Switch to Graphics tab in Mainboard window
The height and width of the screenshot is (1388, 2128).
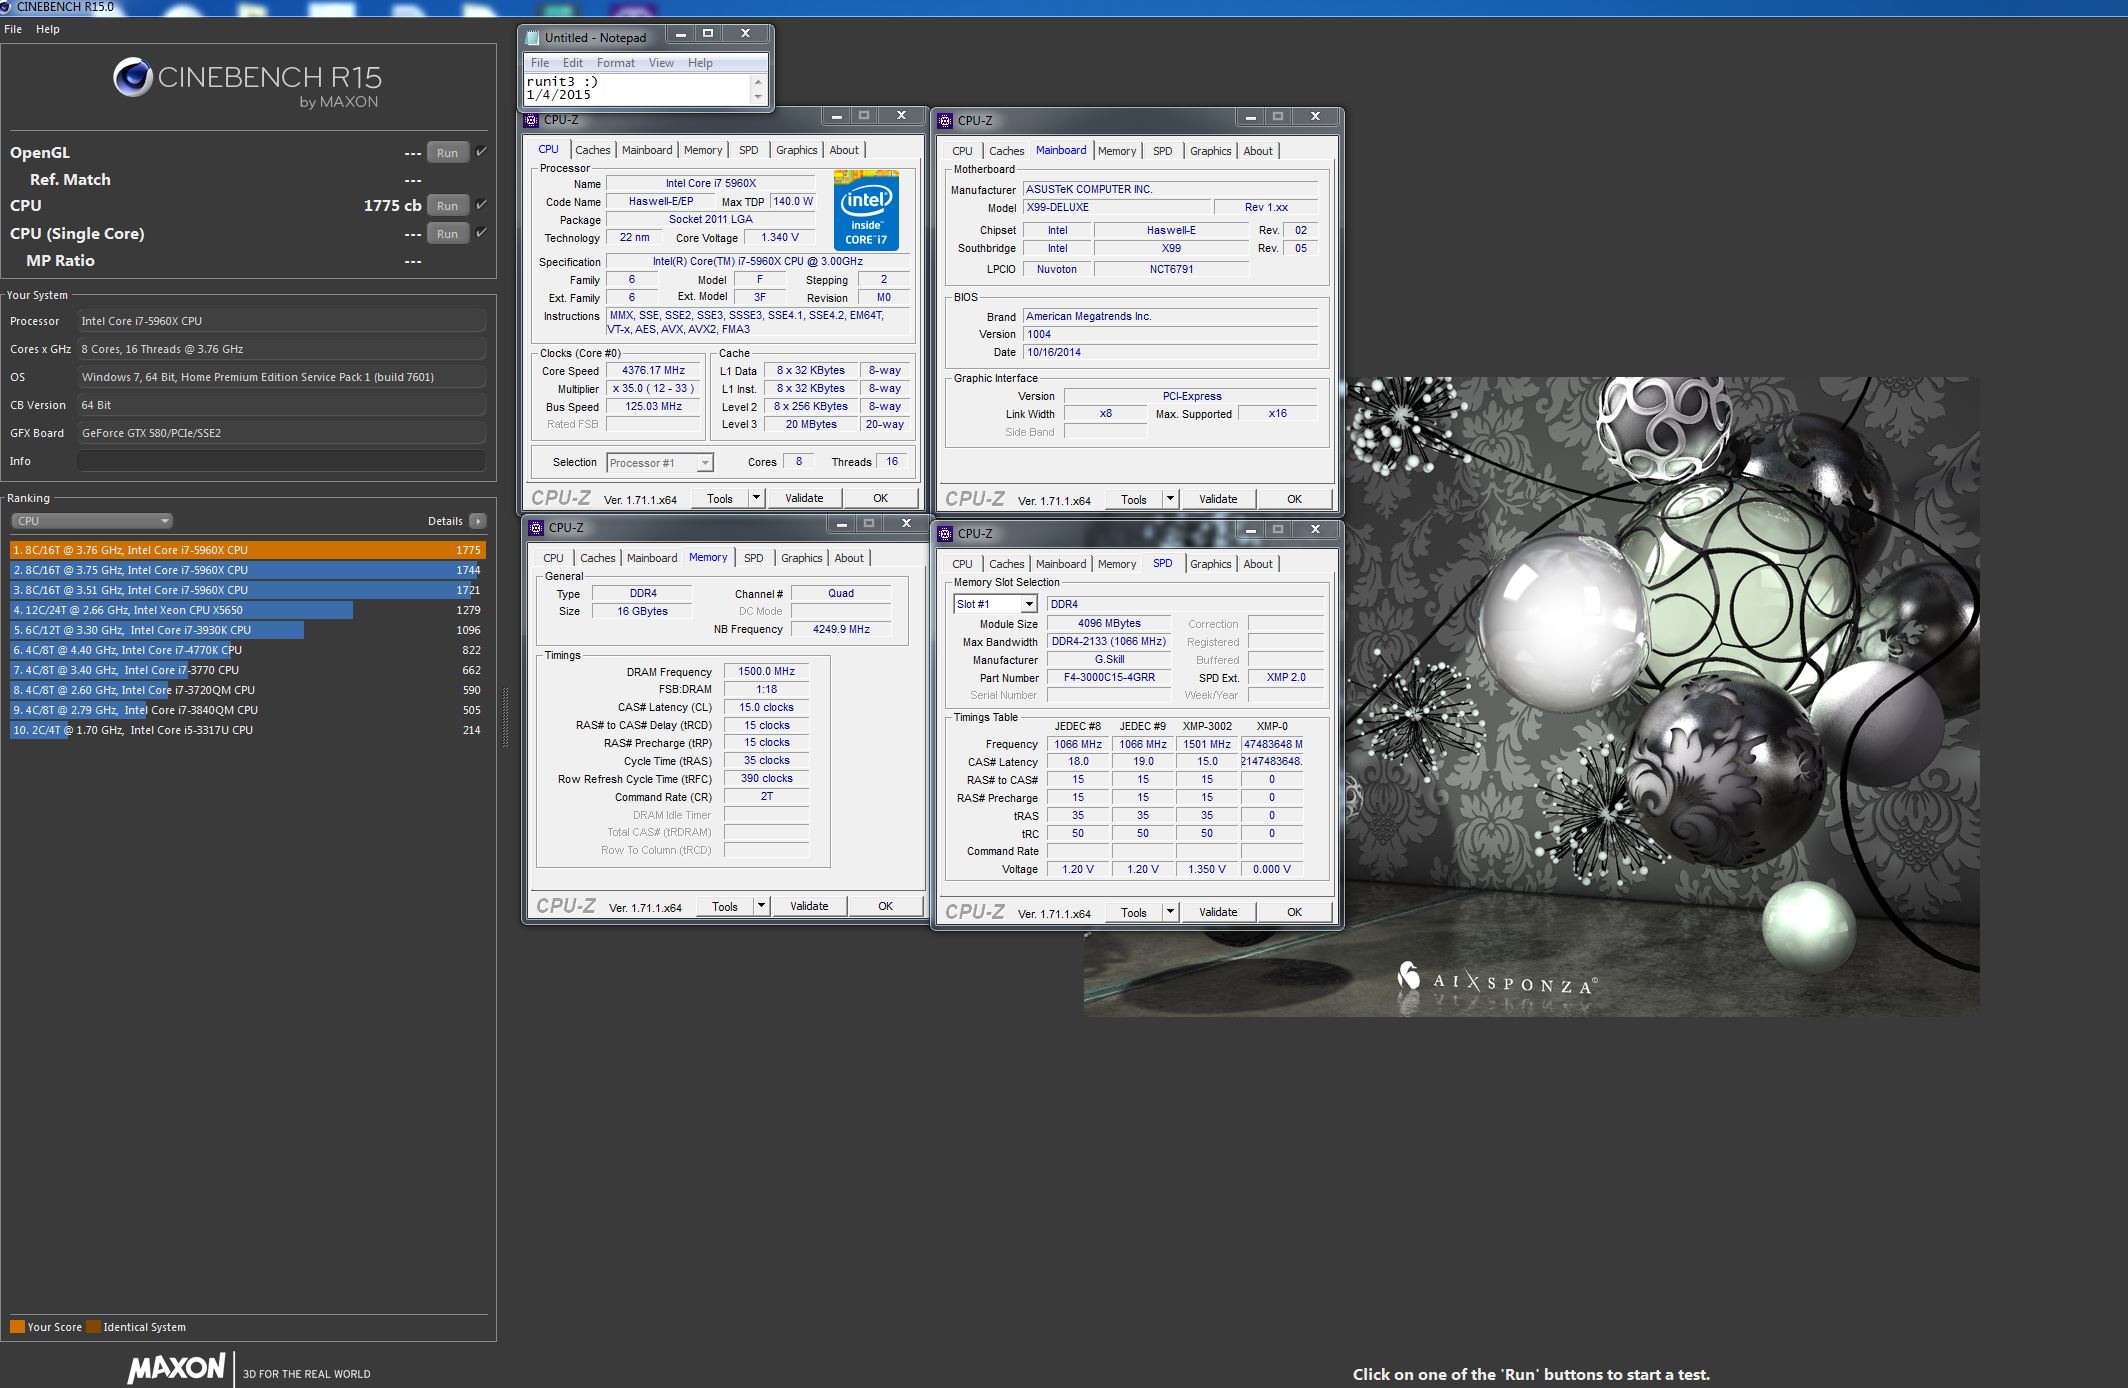tap(1211, 151)
